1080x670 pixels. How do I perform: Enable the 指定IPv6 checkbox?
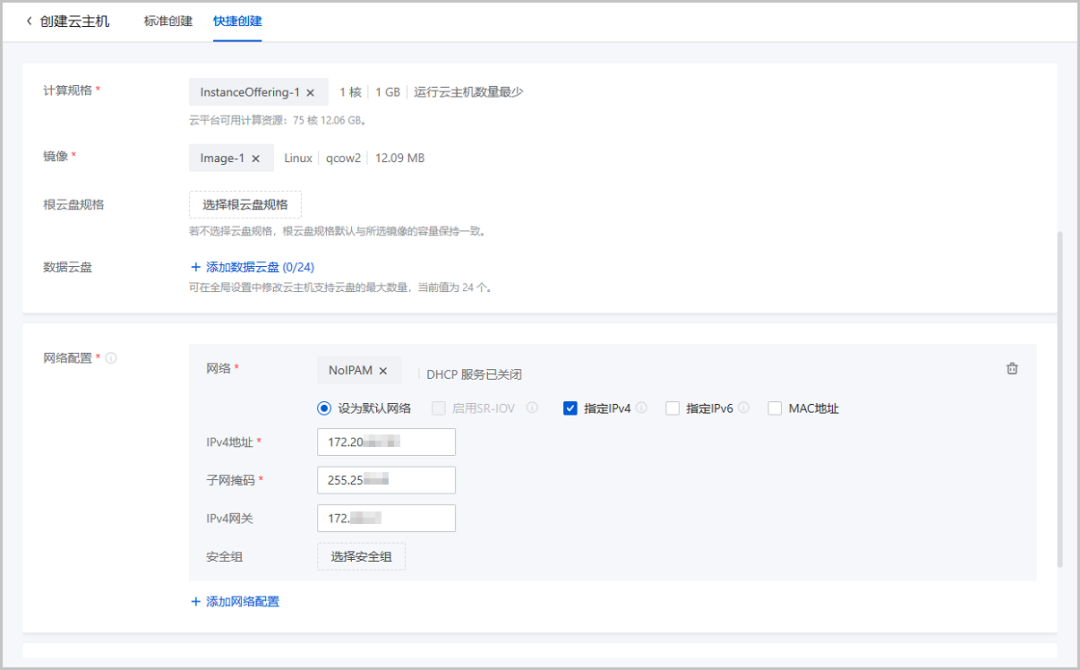pyautogui.click(x=673, y=408)
